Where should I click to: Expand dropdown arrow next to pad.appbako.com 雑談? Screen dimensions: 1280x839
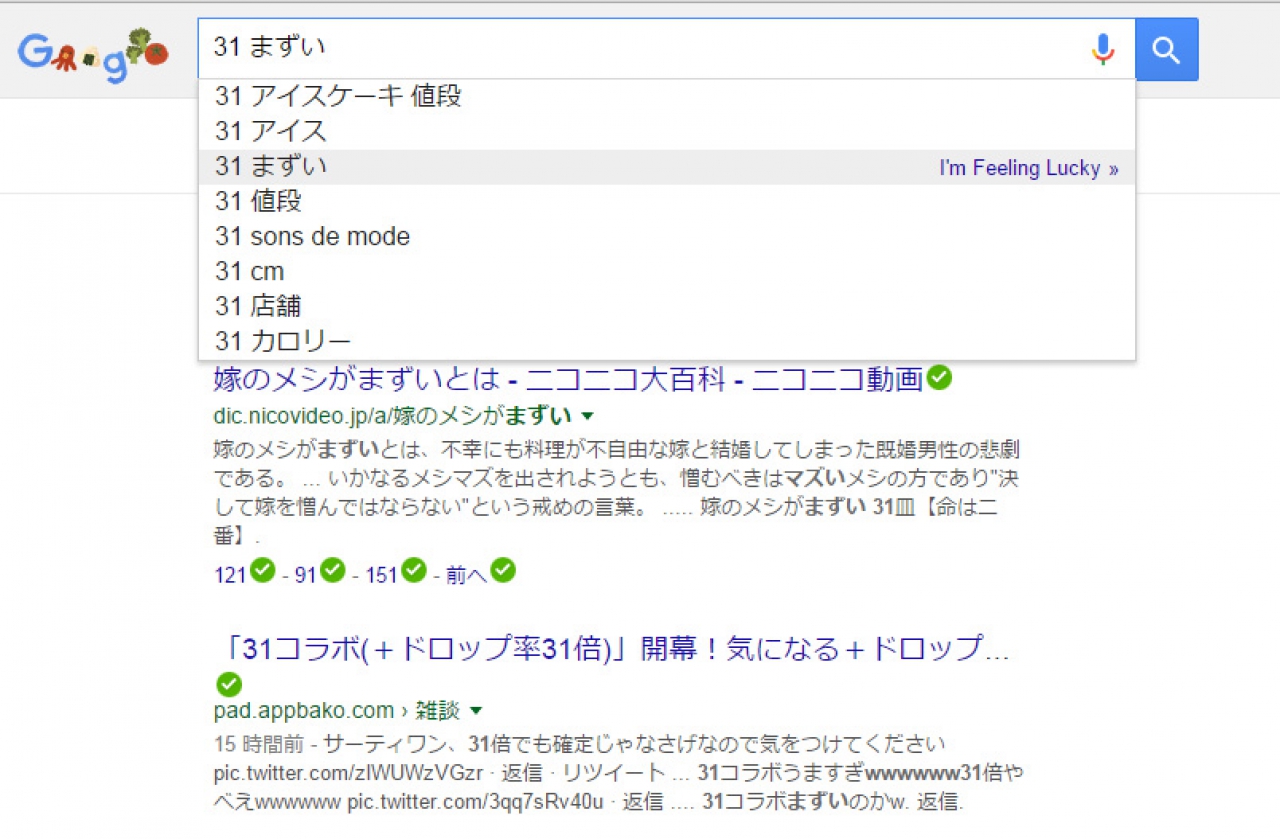pyautogui.click(x=476, y=711)
